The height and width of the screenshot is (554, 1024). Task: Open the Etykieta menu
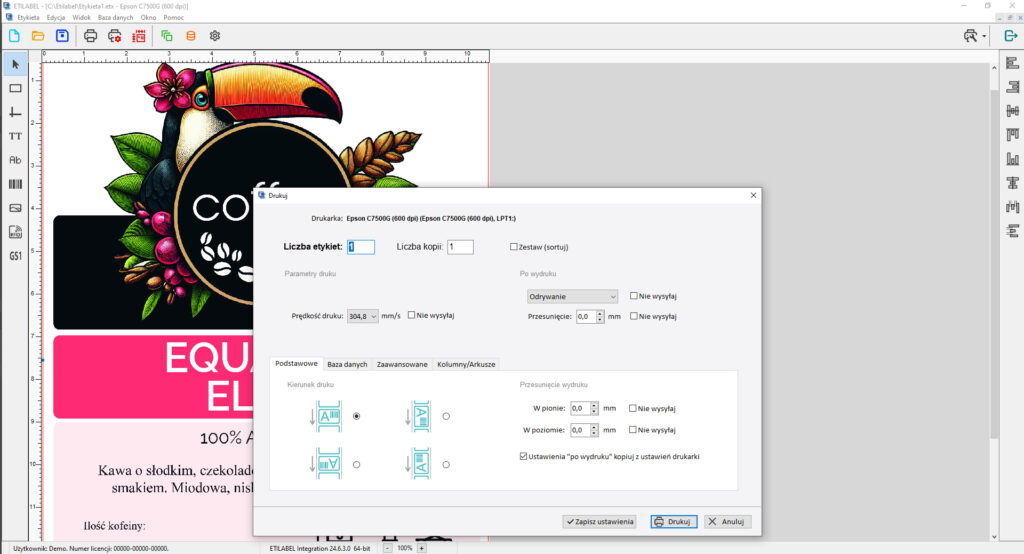(x=28, y=18)
